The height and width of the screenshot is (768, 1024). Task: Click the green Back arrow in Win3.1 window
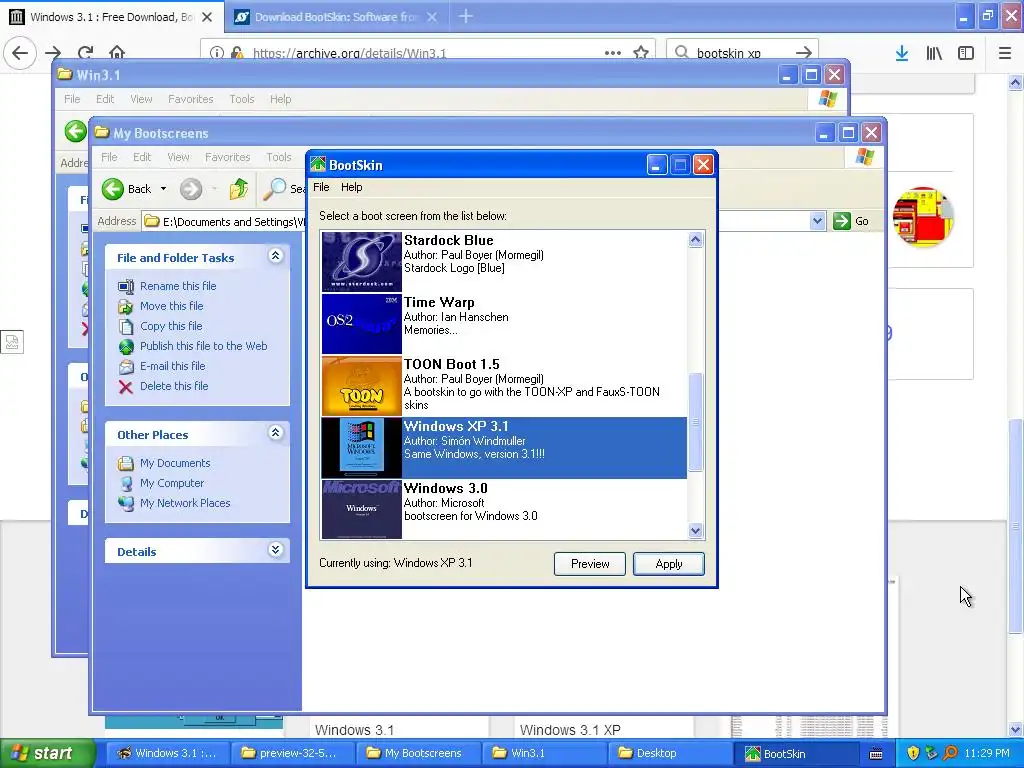(x=76, y=131)
